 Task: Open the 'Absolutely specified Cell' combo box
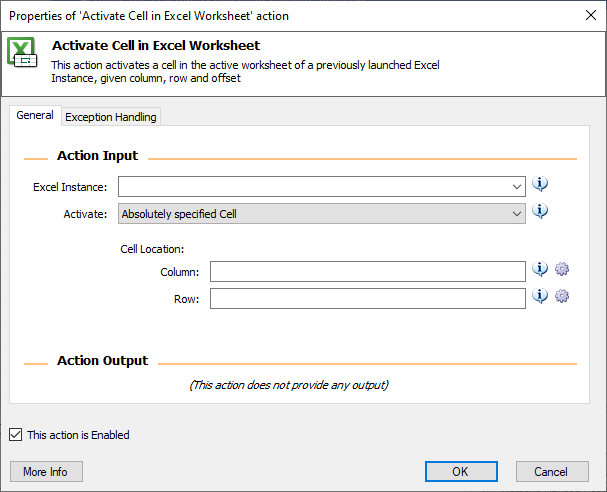point(322,214)
